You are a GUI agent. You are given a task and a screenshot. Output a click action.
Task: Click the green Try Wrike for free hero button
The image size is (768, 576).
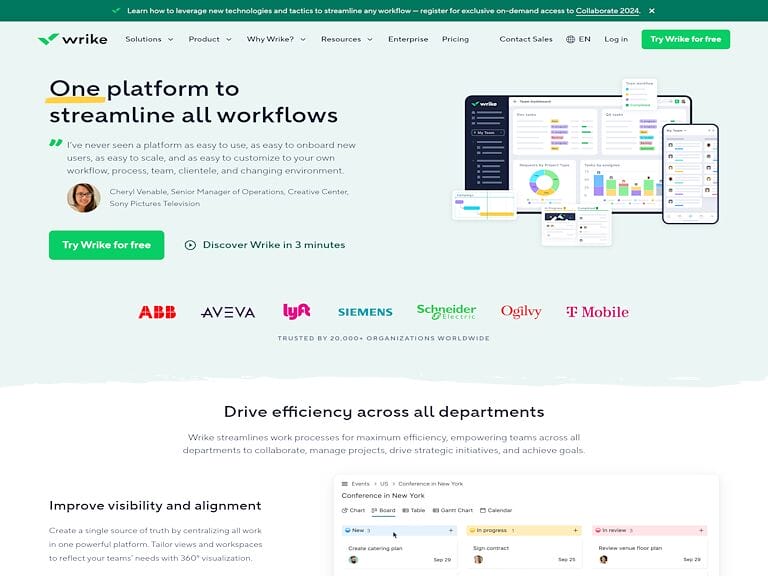pos(106,245)
